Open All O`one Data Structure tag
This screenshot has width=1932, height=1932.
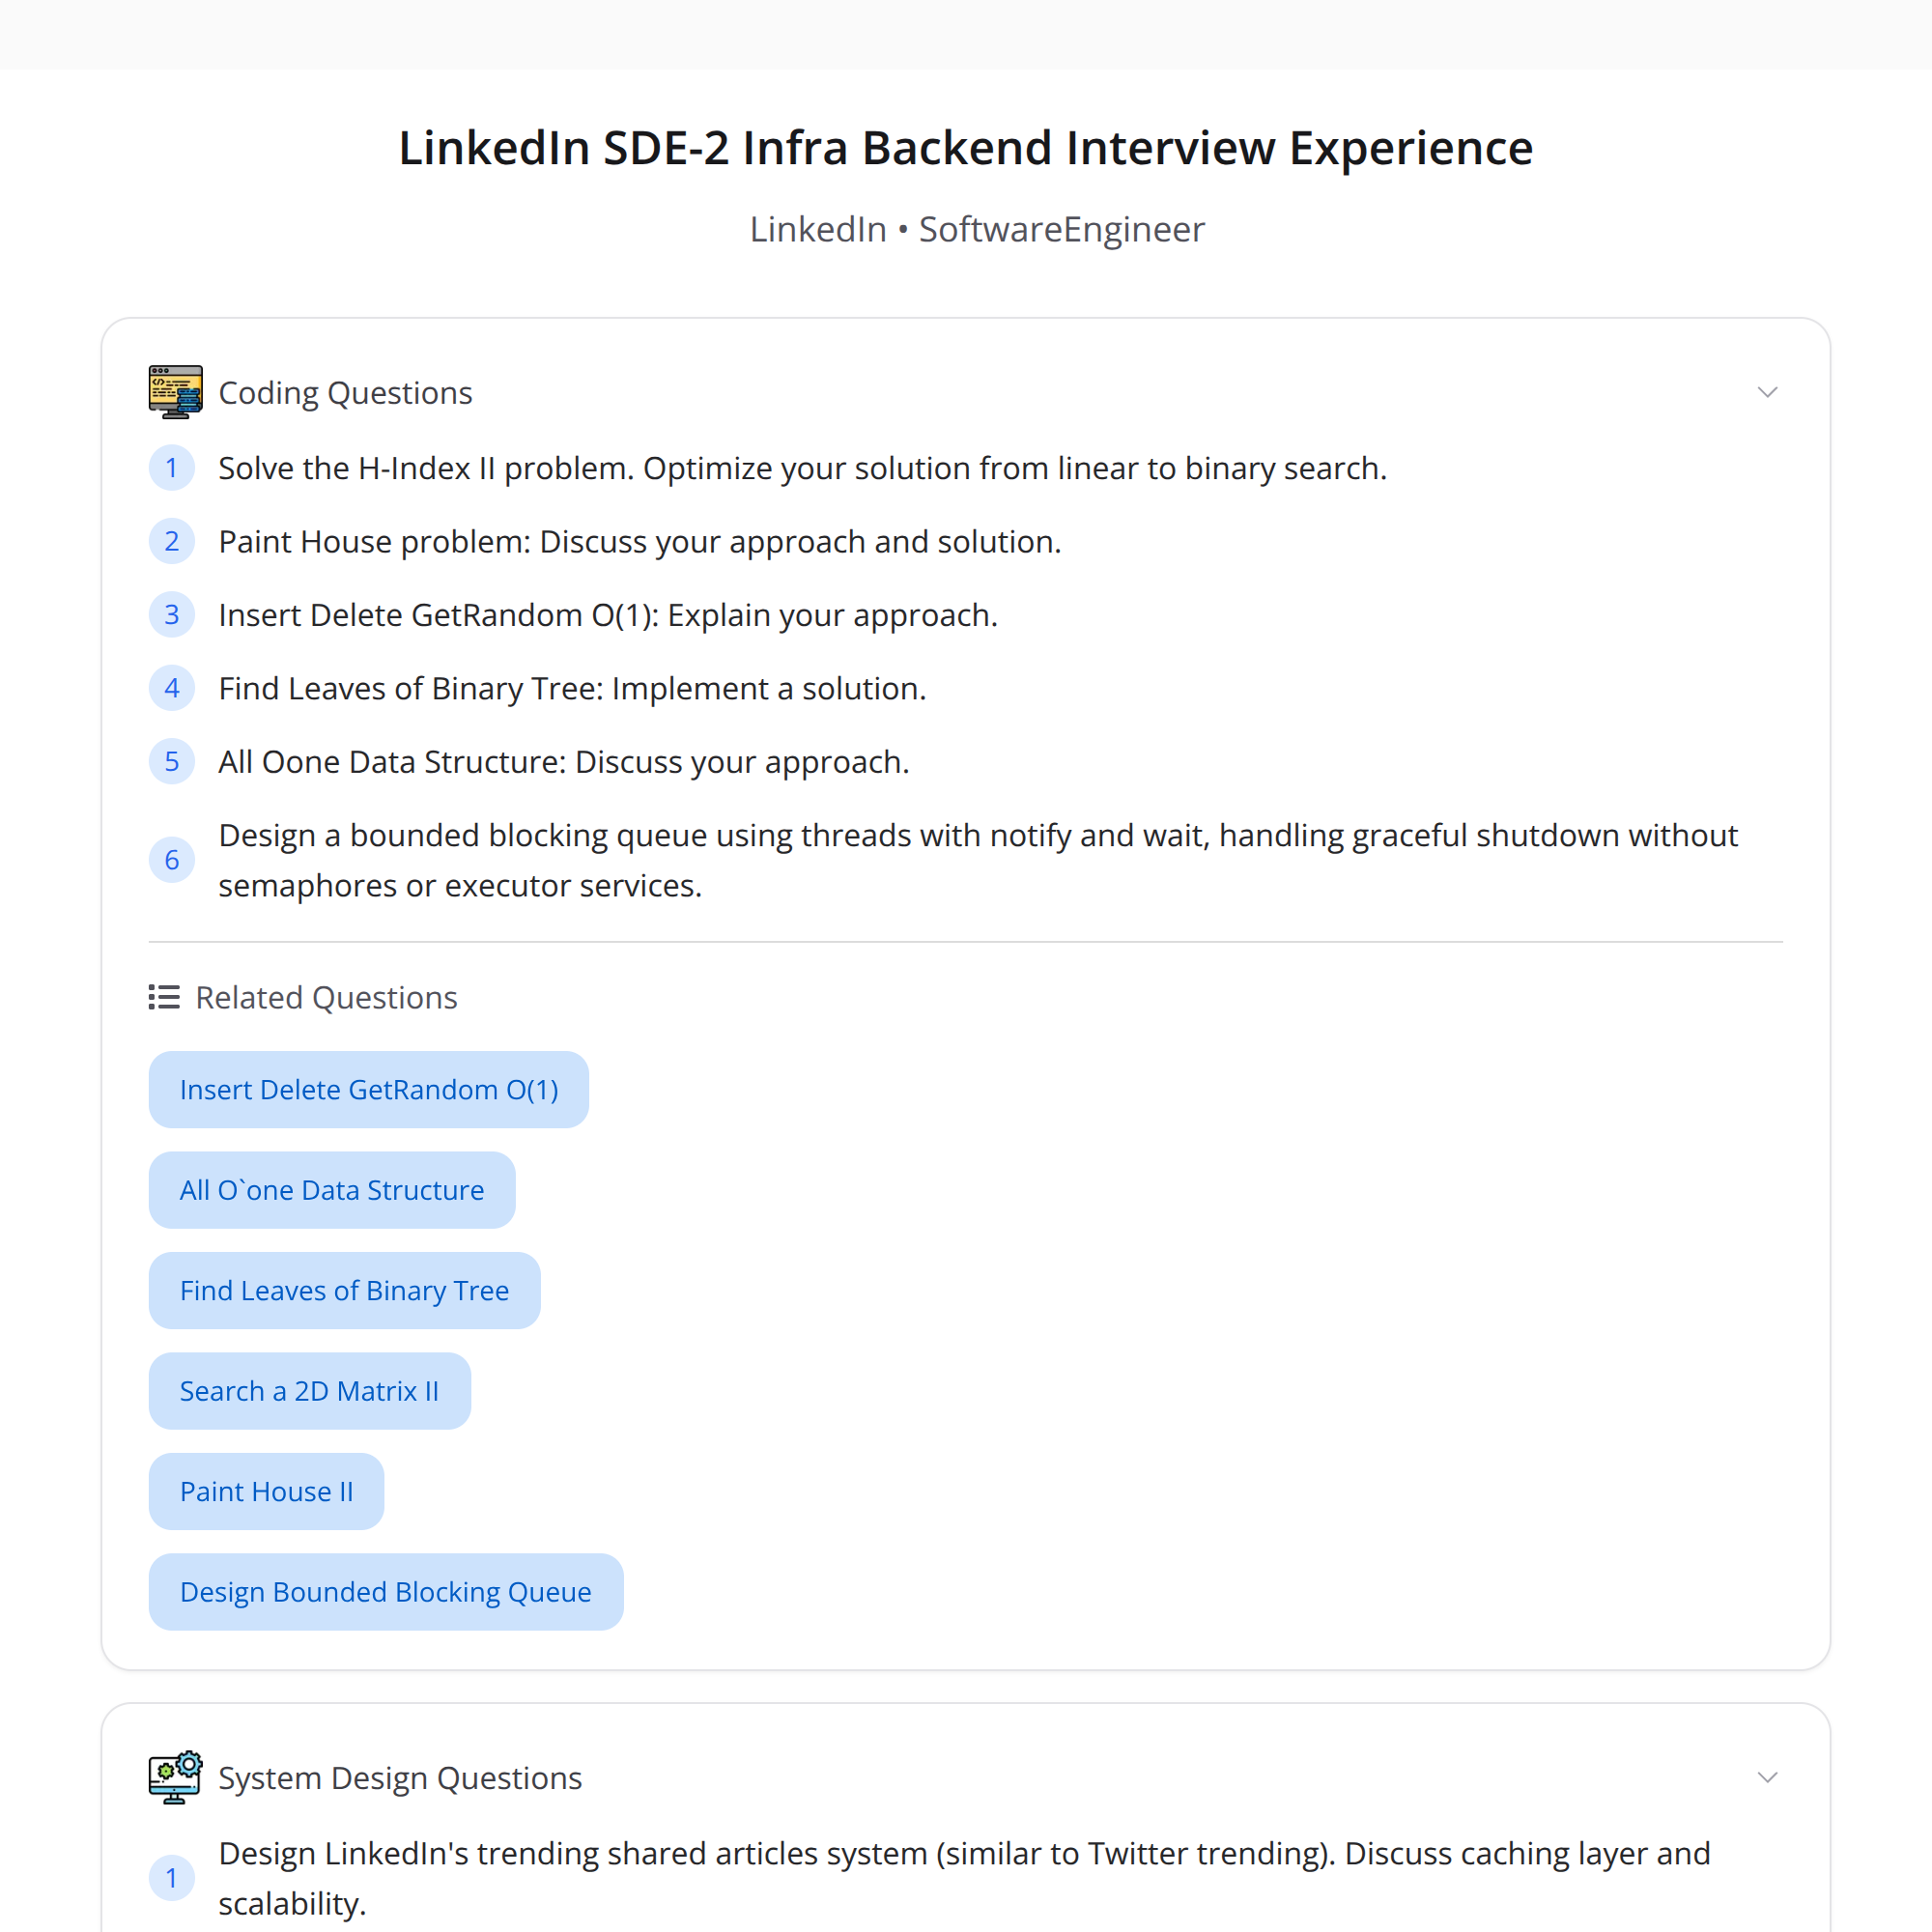point(332,1190)
